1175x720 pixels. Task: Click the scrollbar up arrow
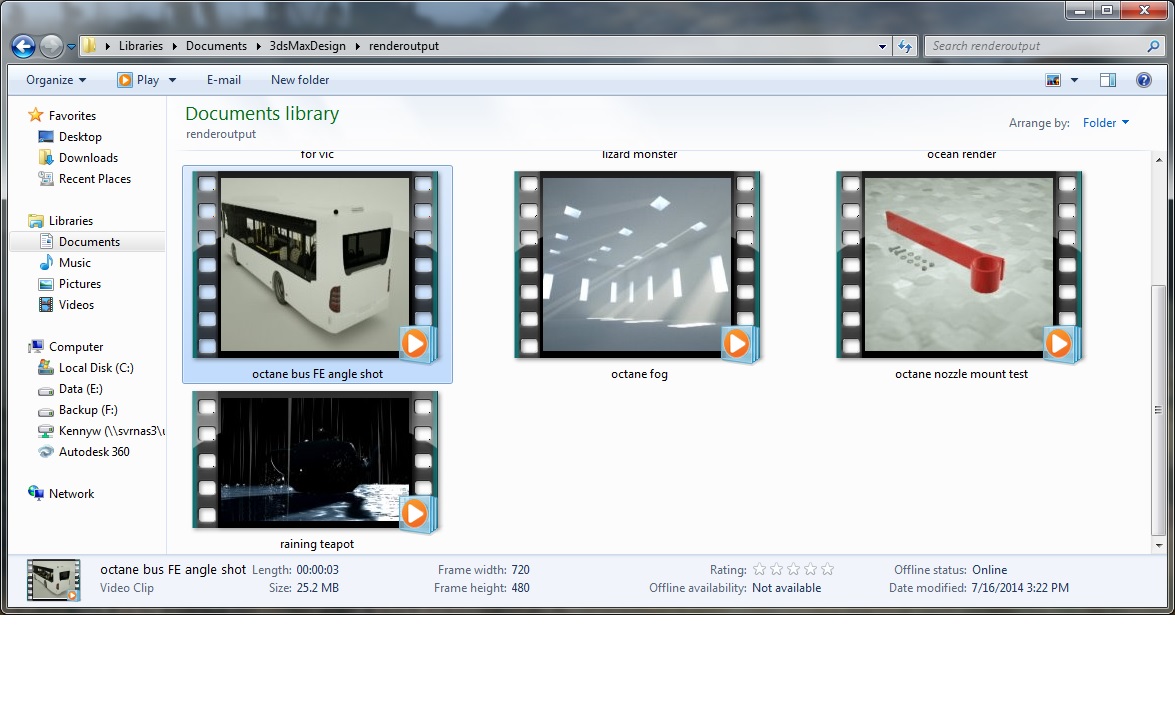pyautogui.click(x=1159, y=160)
